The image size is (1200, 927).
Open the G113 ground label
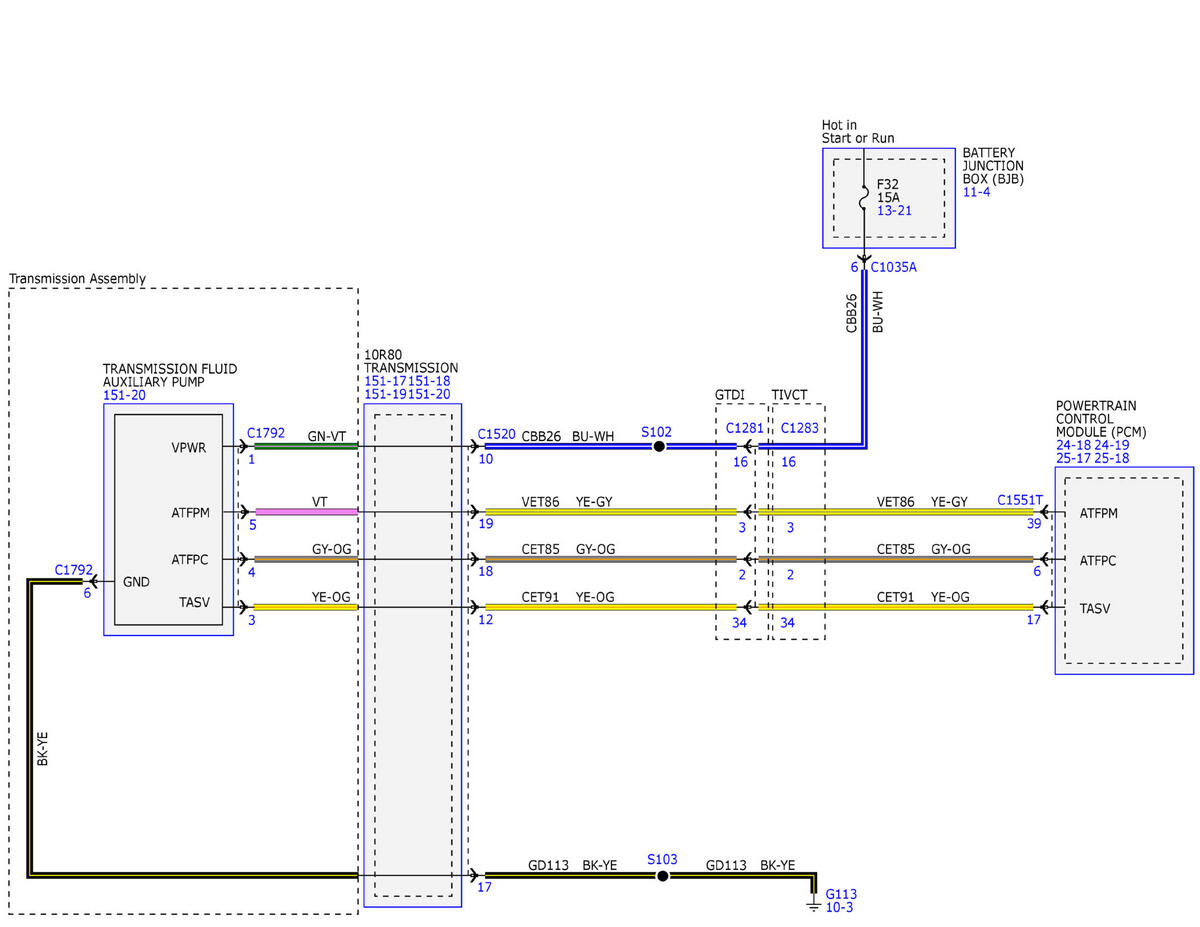pos(841,894)
